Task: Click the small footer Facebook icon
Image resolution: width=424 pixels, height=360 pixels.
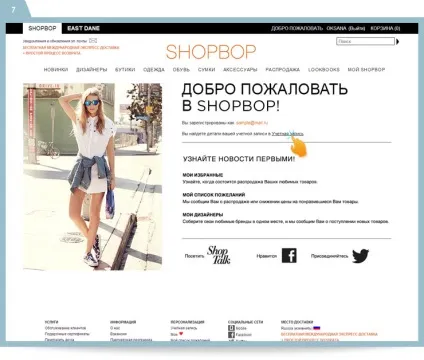Action: coord(231,335)
